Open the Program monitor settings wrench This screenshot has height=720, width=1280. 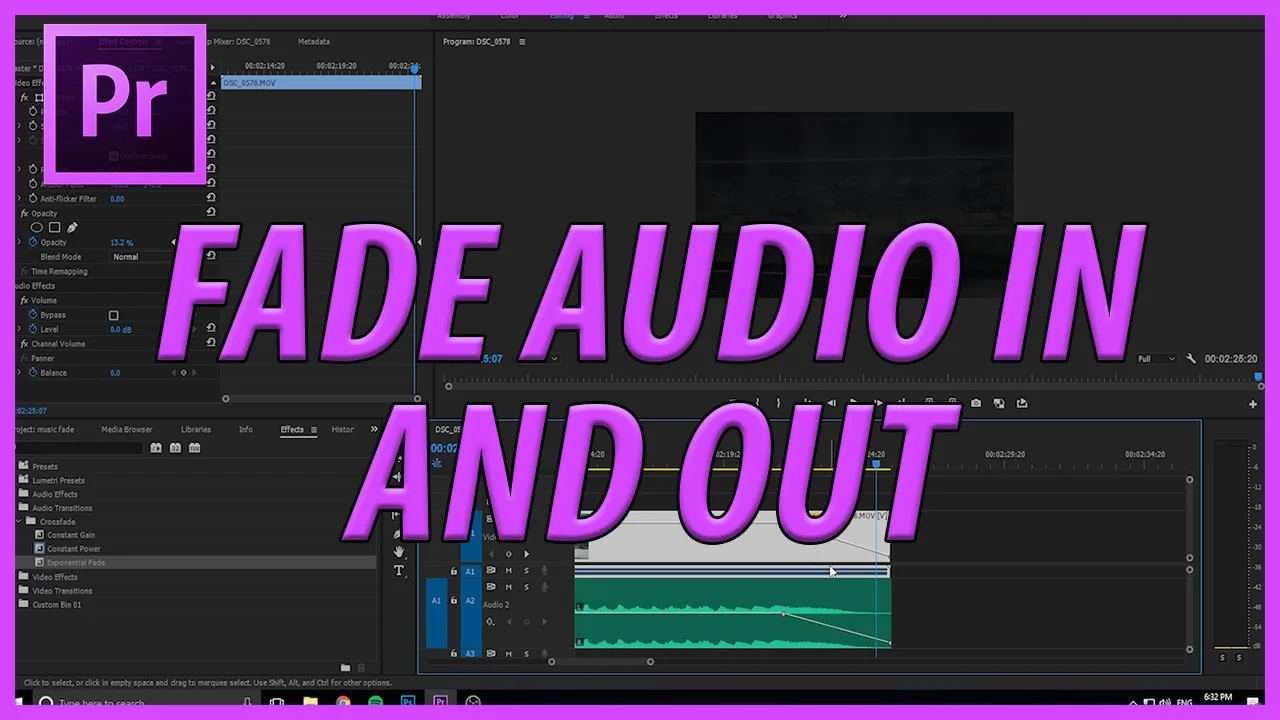1191,358
